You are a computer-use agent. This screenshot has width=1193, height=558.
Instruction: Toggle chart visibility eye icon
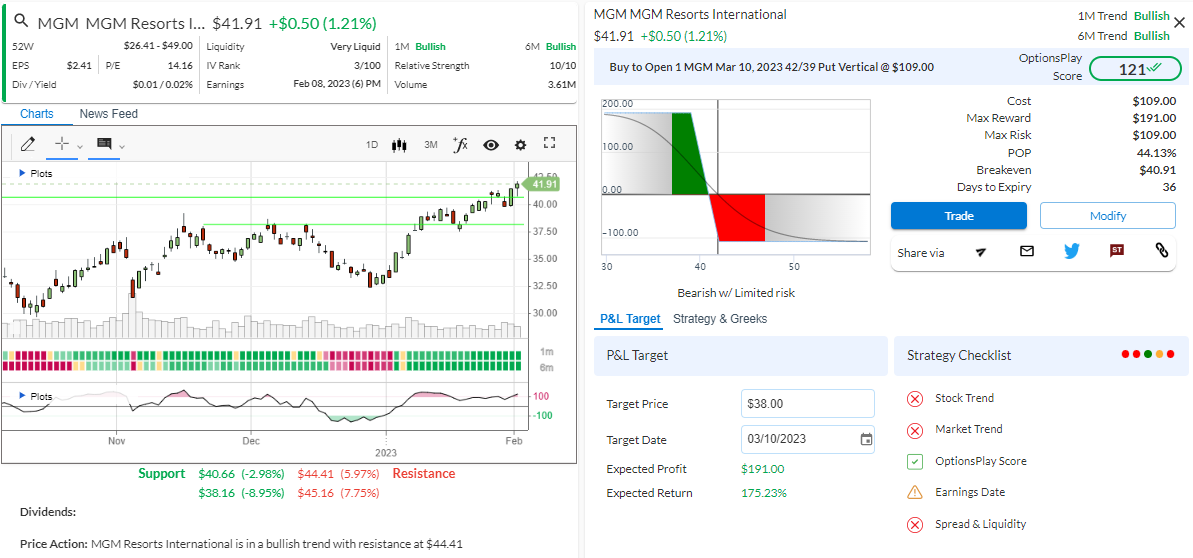(x=491, y=145)
